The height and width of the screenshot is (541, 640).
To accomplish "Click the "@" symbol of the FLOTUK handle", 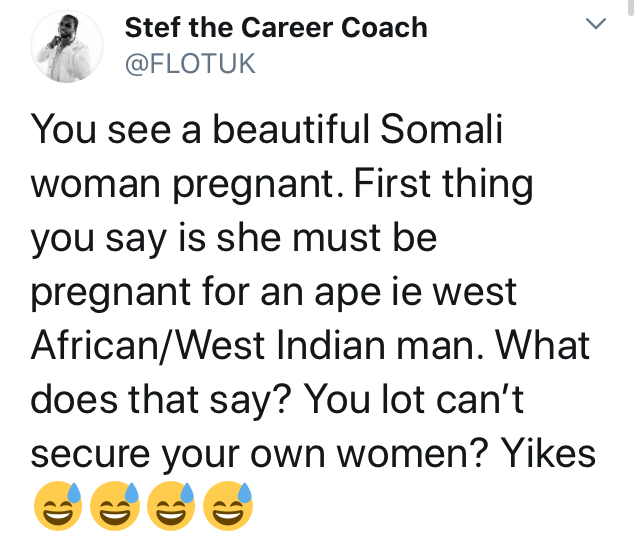I will coord(137,64).
